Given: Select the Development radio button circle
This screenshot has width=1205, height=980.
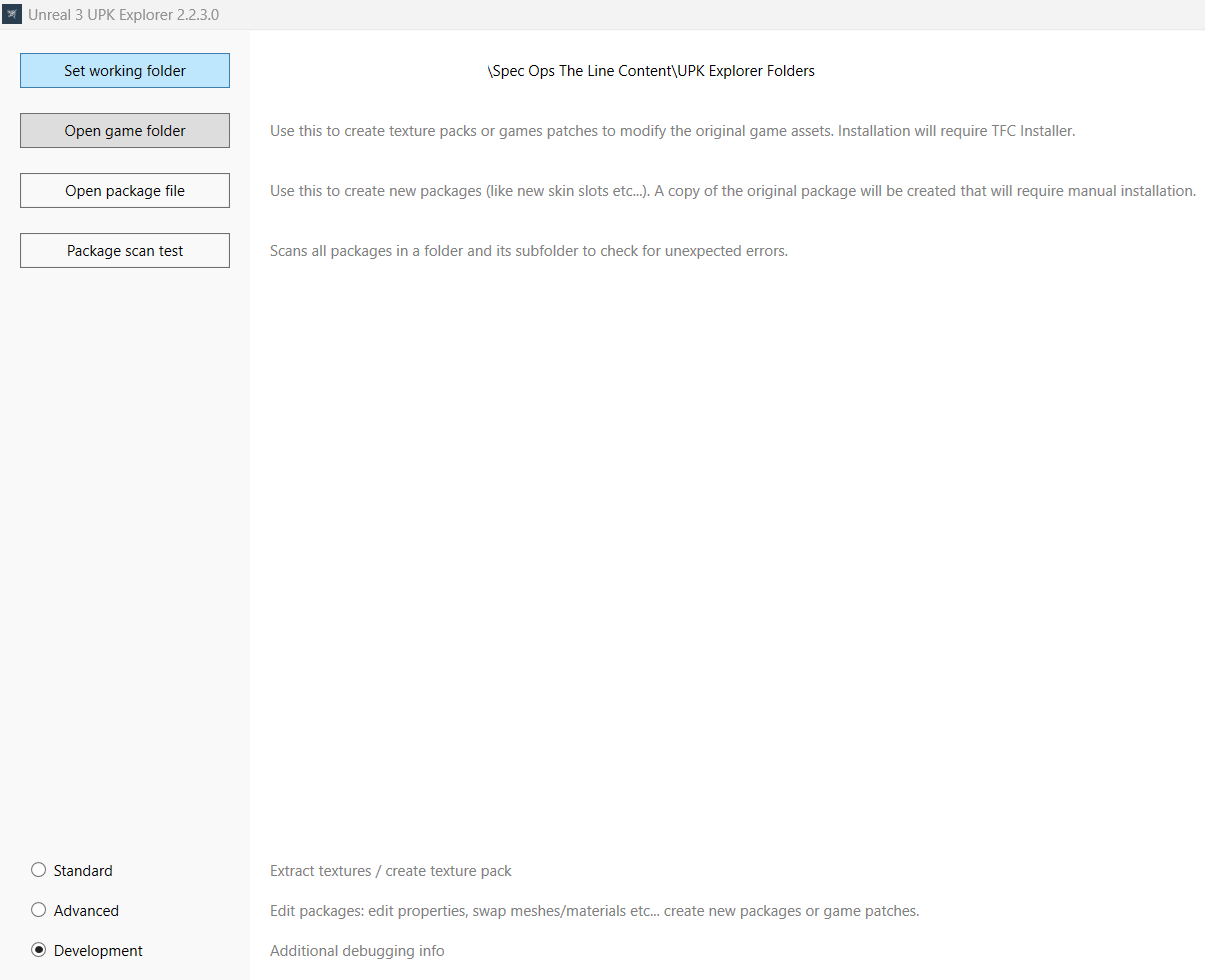Looking at the screenshot, I should click(39, 950).
